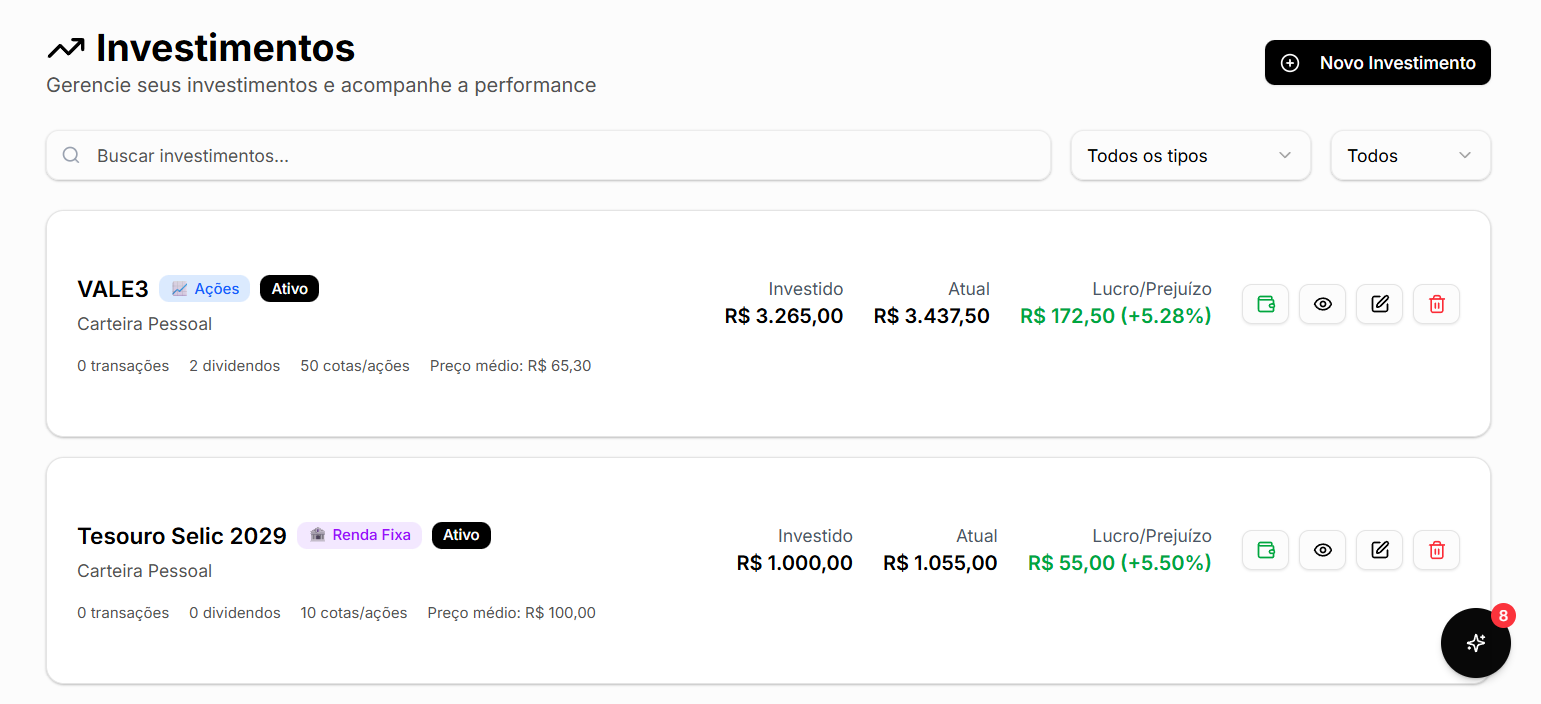
Task: Open the wallet icon on VALE3 card
Action: click(1265, 304)
